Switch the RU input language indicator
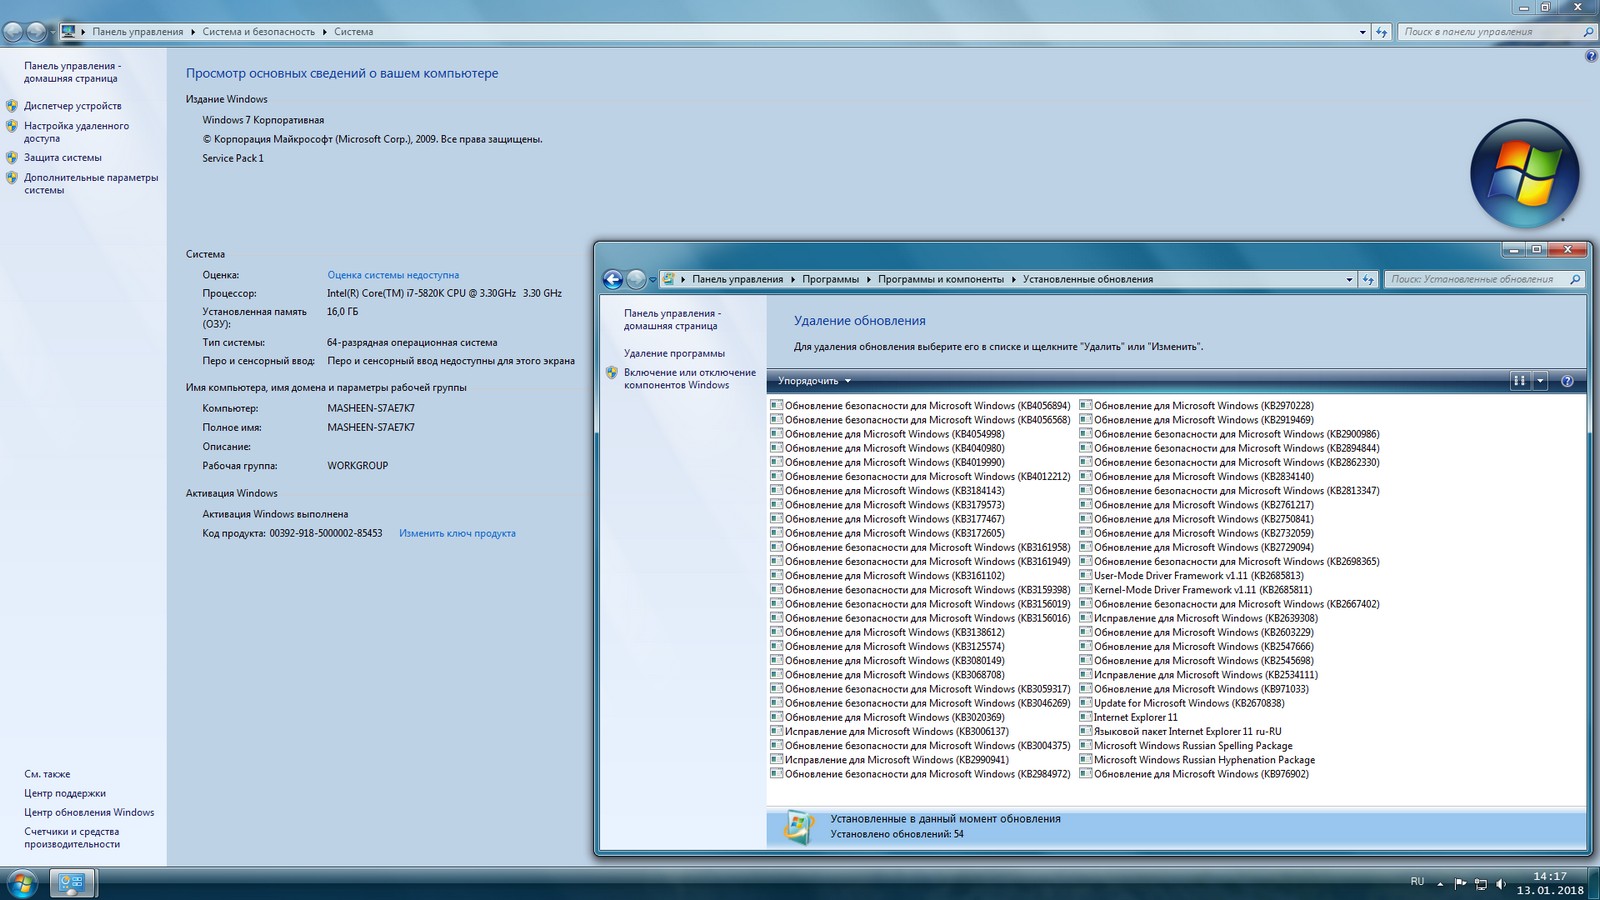This screenshot has width=1600, height=900. pyautogui.click(x=1417, y=882)
